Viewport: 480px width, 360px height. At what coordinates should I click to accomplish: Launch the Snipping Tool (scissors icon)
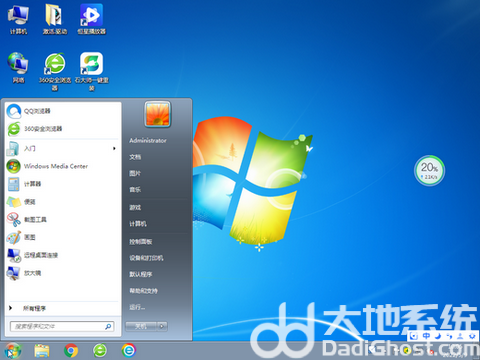(63, 219)
